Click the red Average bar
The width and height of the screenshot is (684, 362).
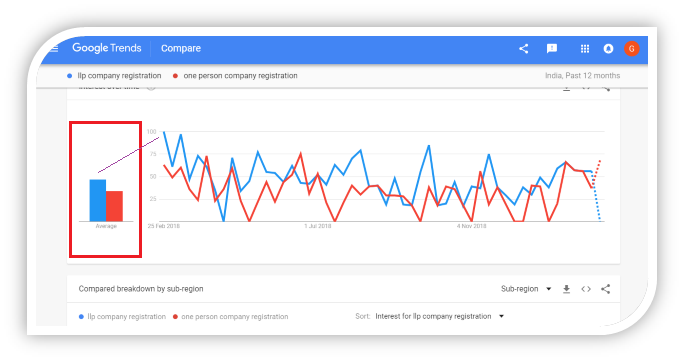[x=114, y=206]
